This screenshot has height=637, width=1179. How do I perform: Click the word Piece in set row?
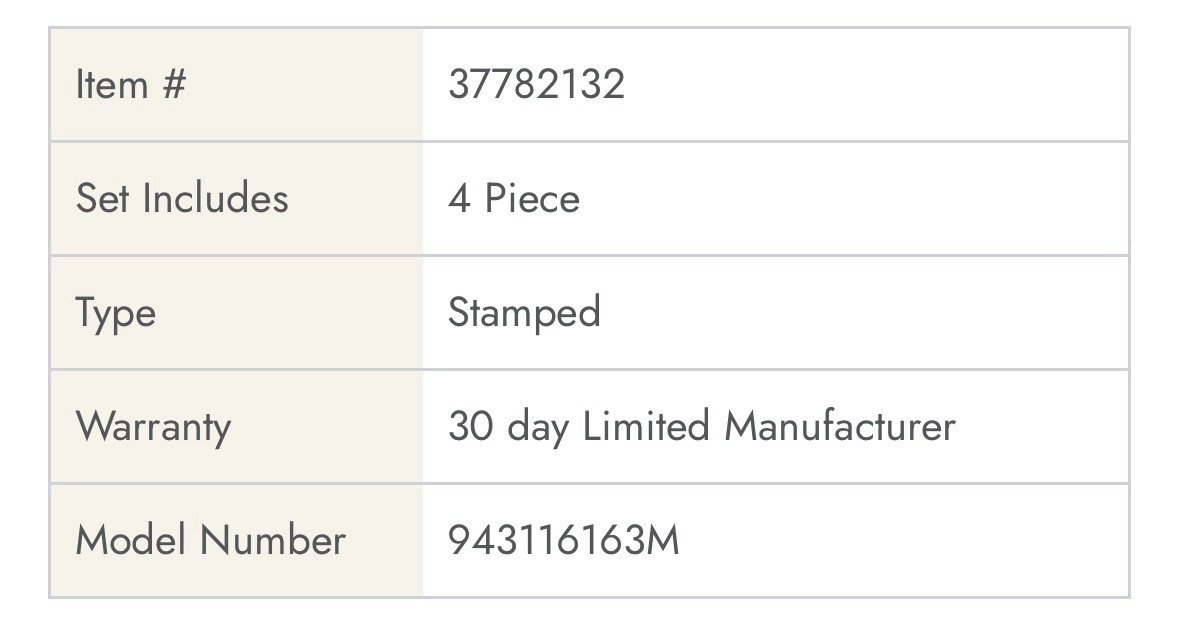(x=532, y=199)
